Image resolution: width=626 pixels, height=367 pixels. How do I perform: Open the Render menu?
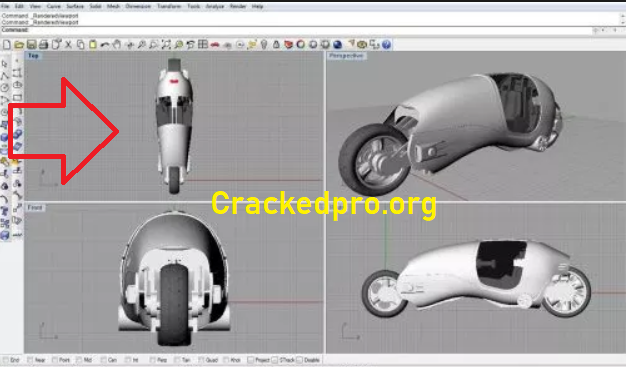[238, 6]
